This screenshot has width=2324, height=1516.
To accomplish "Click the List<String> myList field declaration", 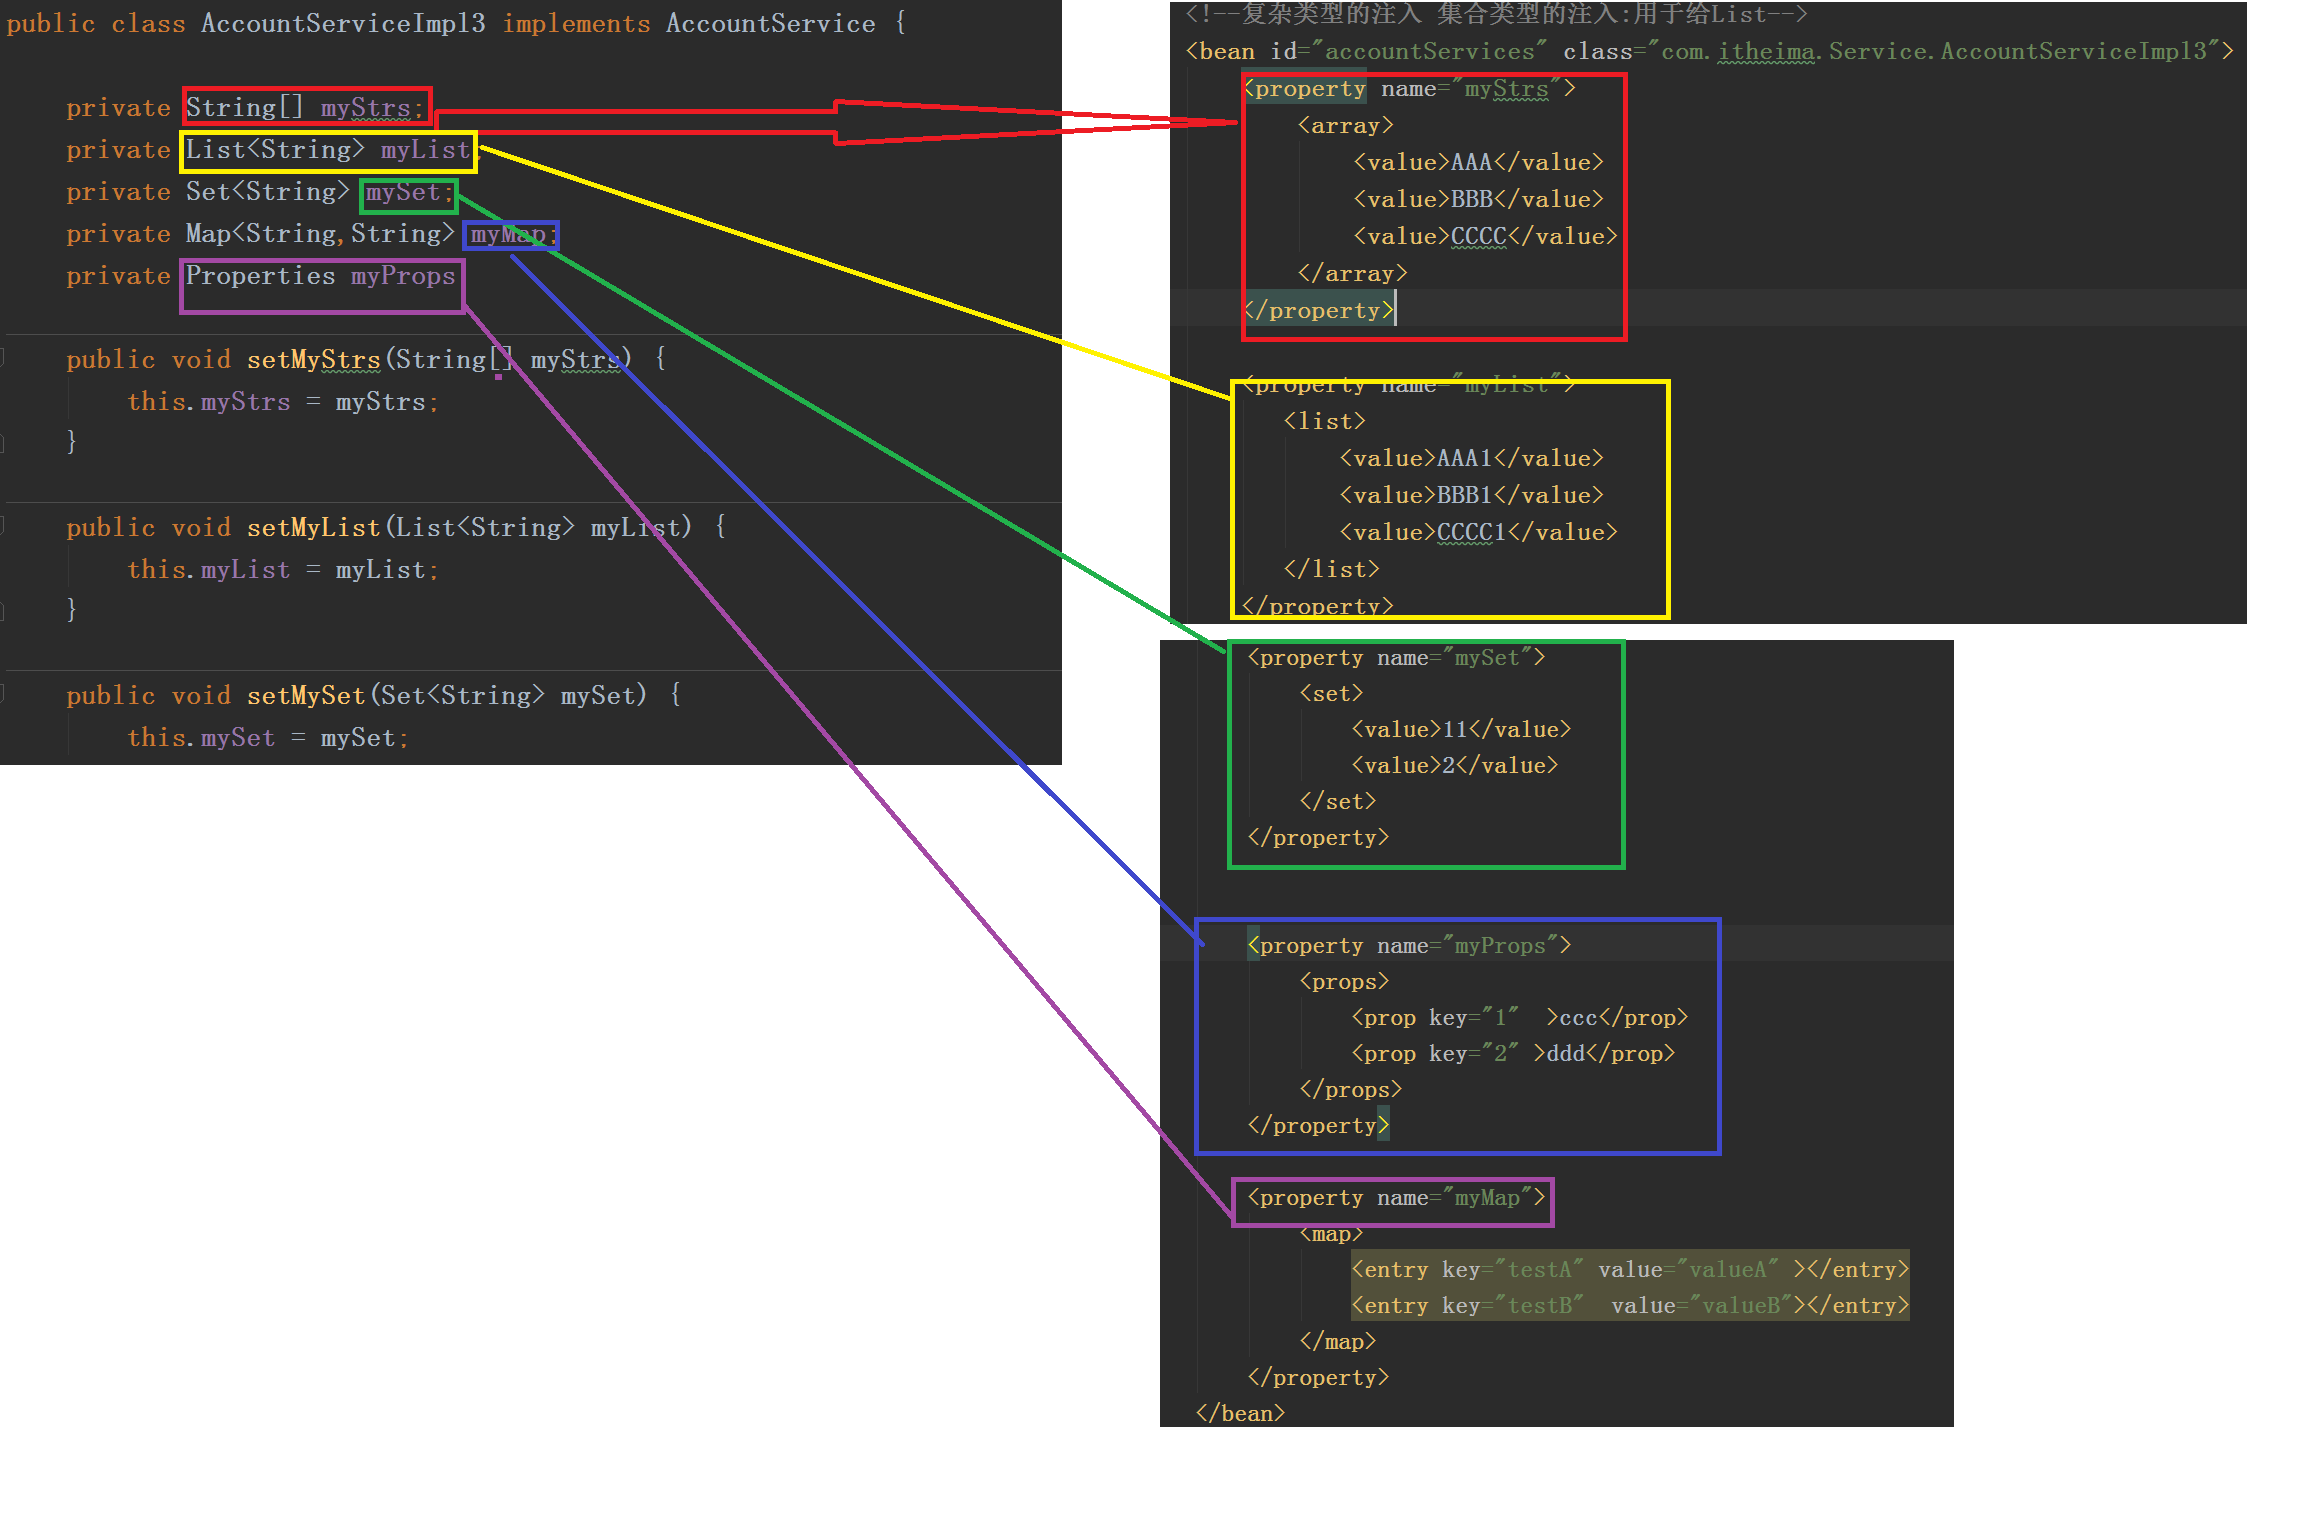I will coord(327,150).
